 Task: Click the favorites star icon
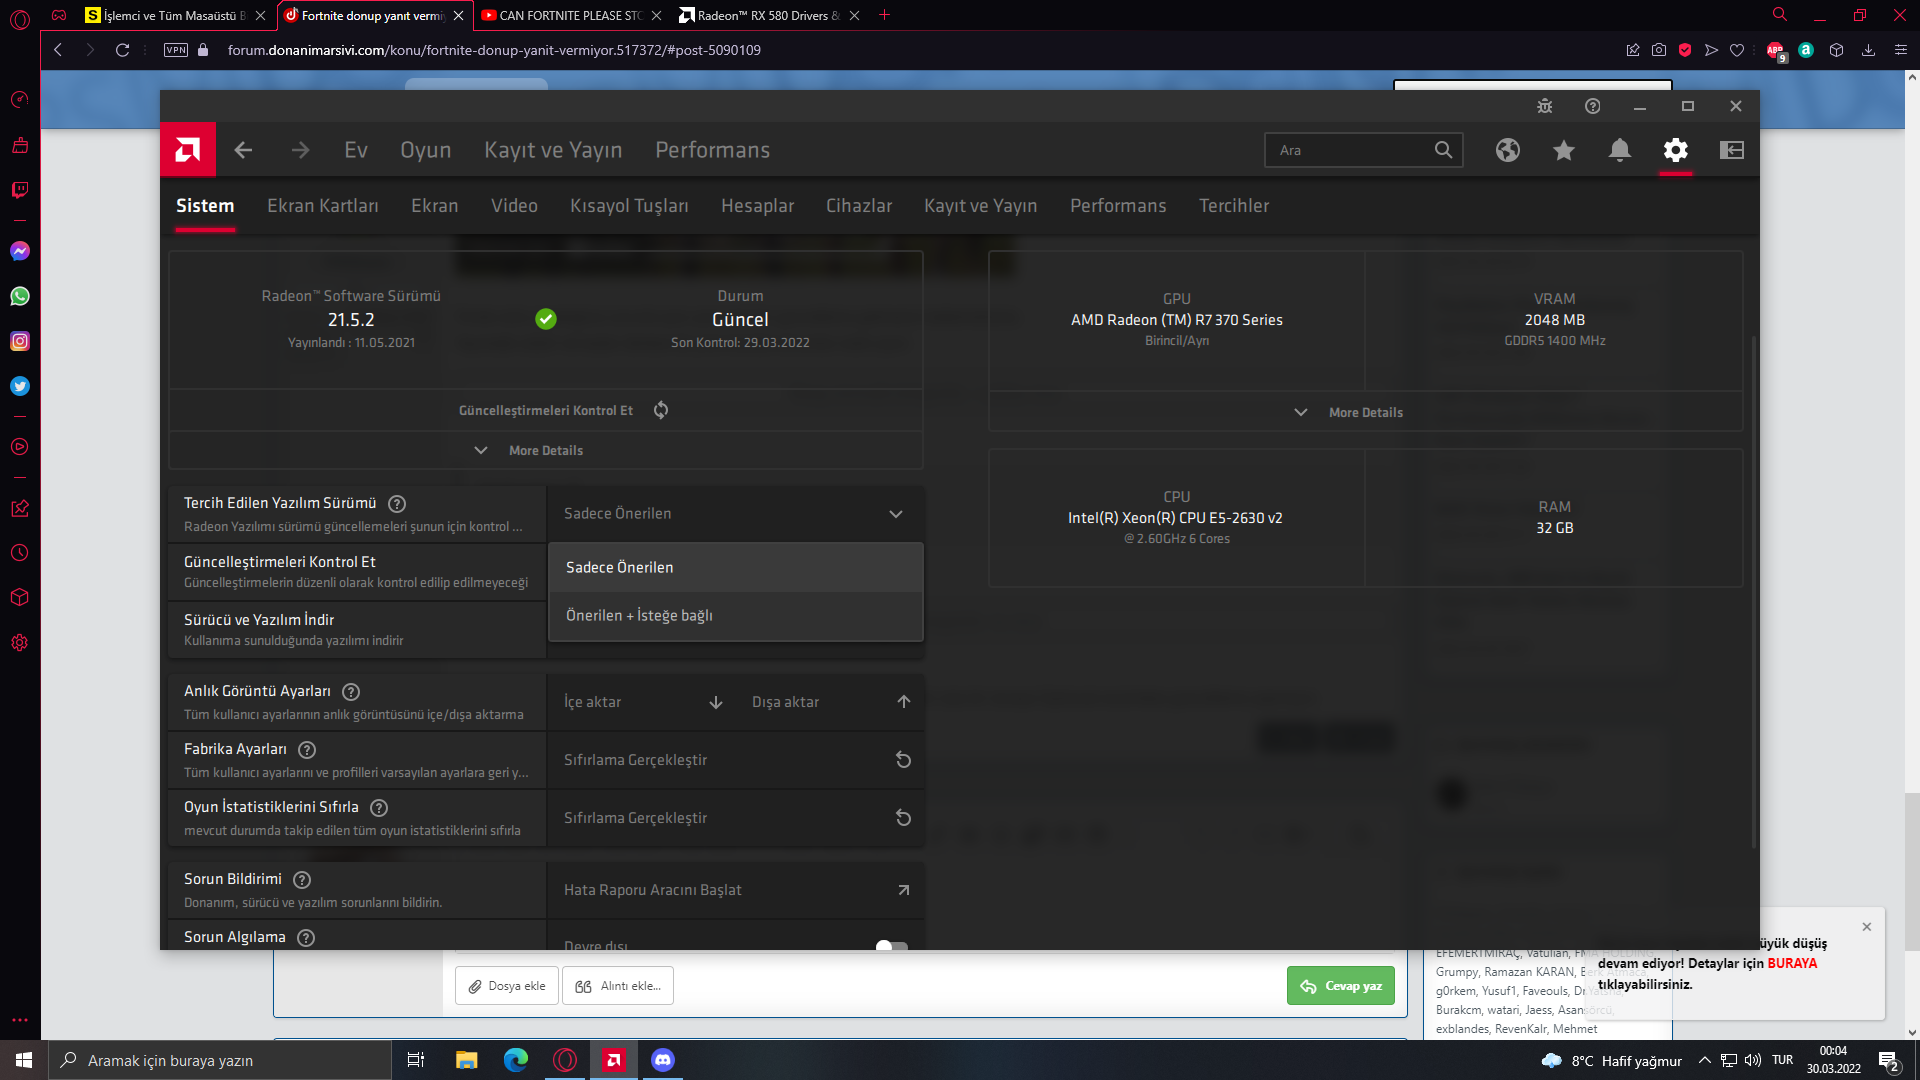click(1563, 150)
